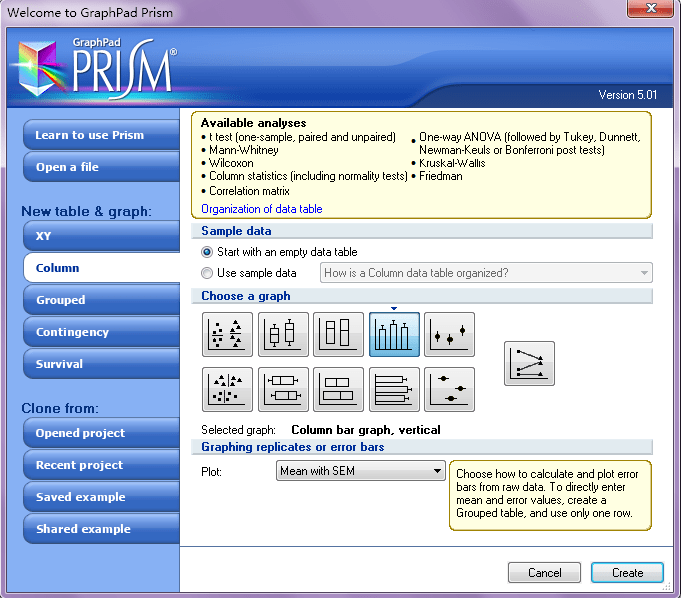Open Organization of data table link
Image resolution: width=681 pixels, height=598 pixels.
[x=261, y=209]
